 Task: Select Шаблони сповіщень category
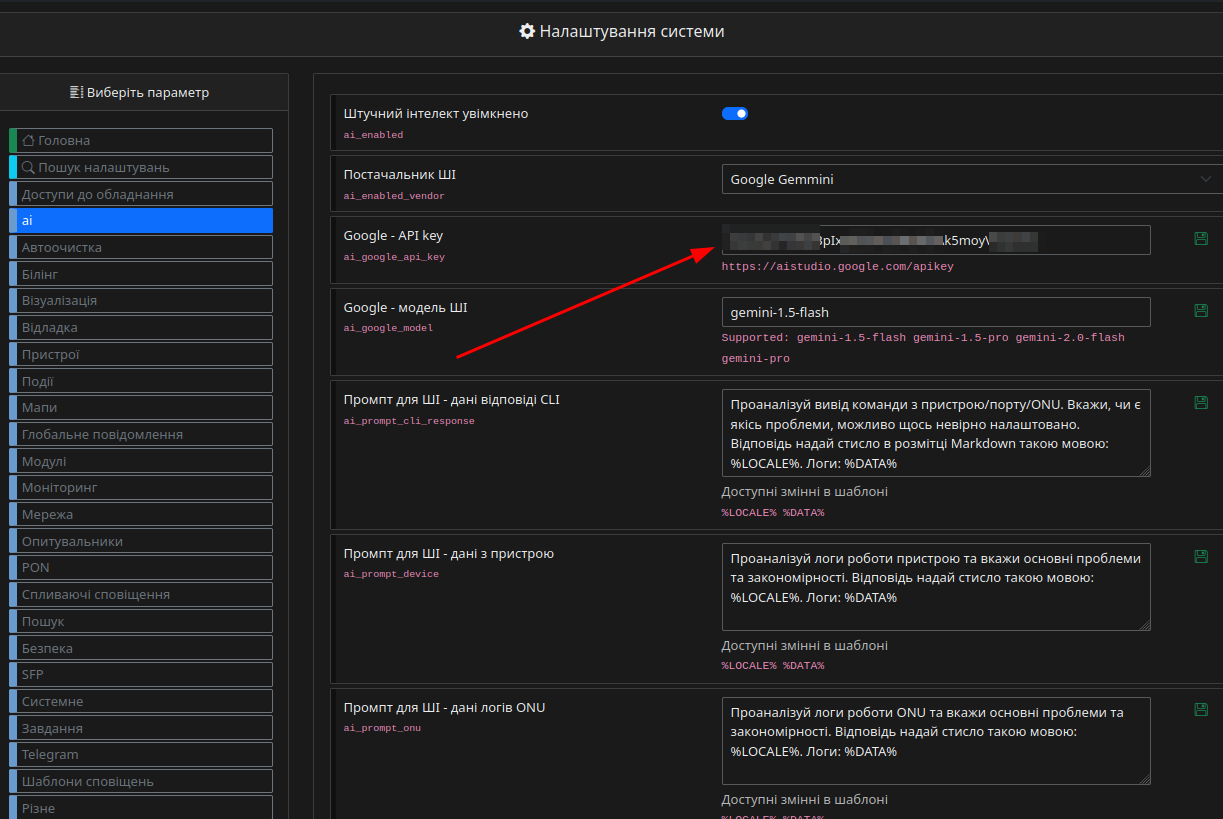[141, 781]
